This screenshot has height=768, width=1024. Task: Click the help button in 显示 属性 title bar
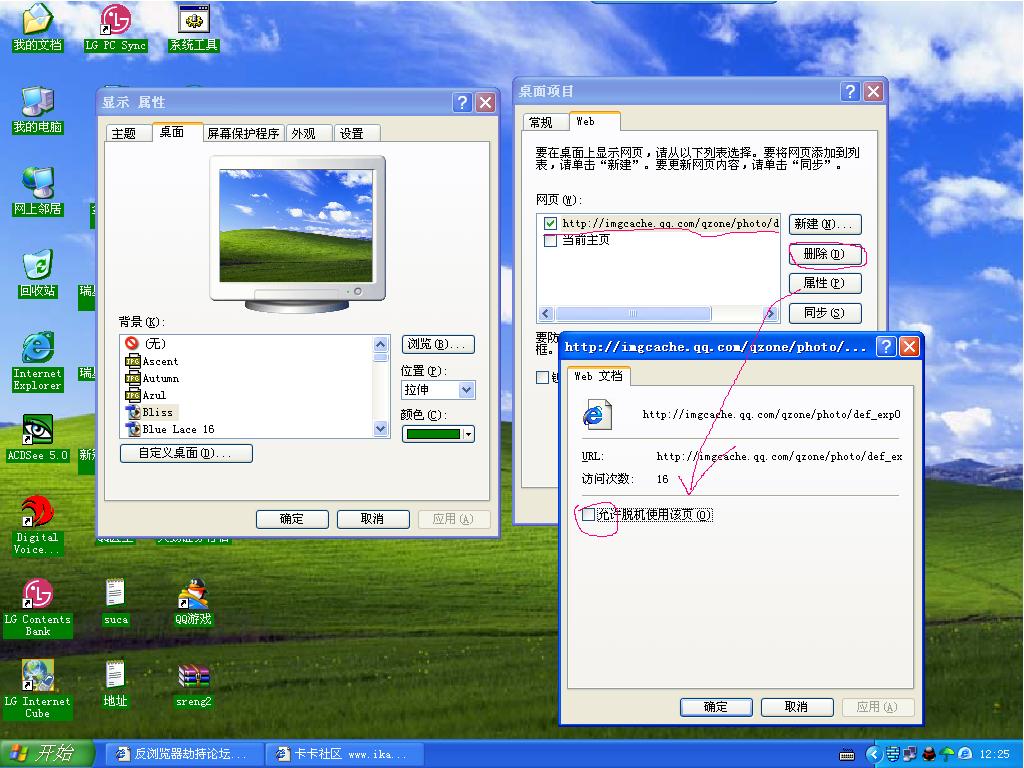(462, 102)
